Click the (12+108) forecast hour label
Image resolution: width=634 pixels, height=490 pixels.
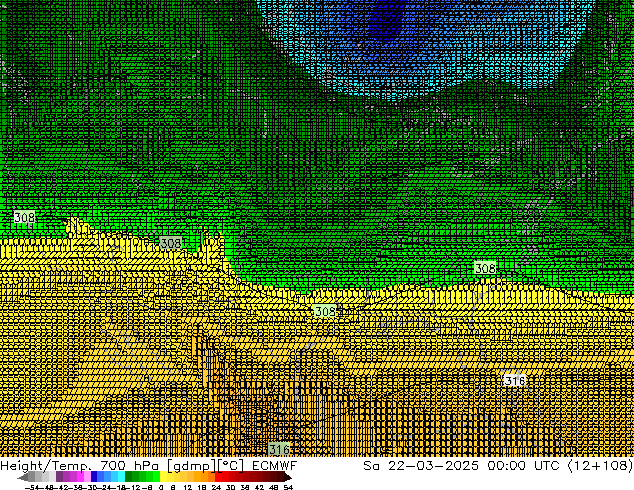click(597, 466)
